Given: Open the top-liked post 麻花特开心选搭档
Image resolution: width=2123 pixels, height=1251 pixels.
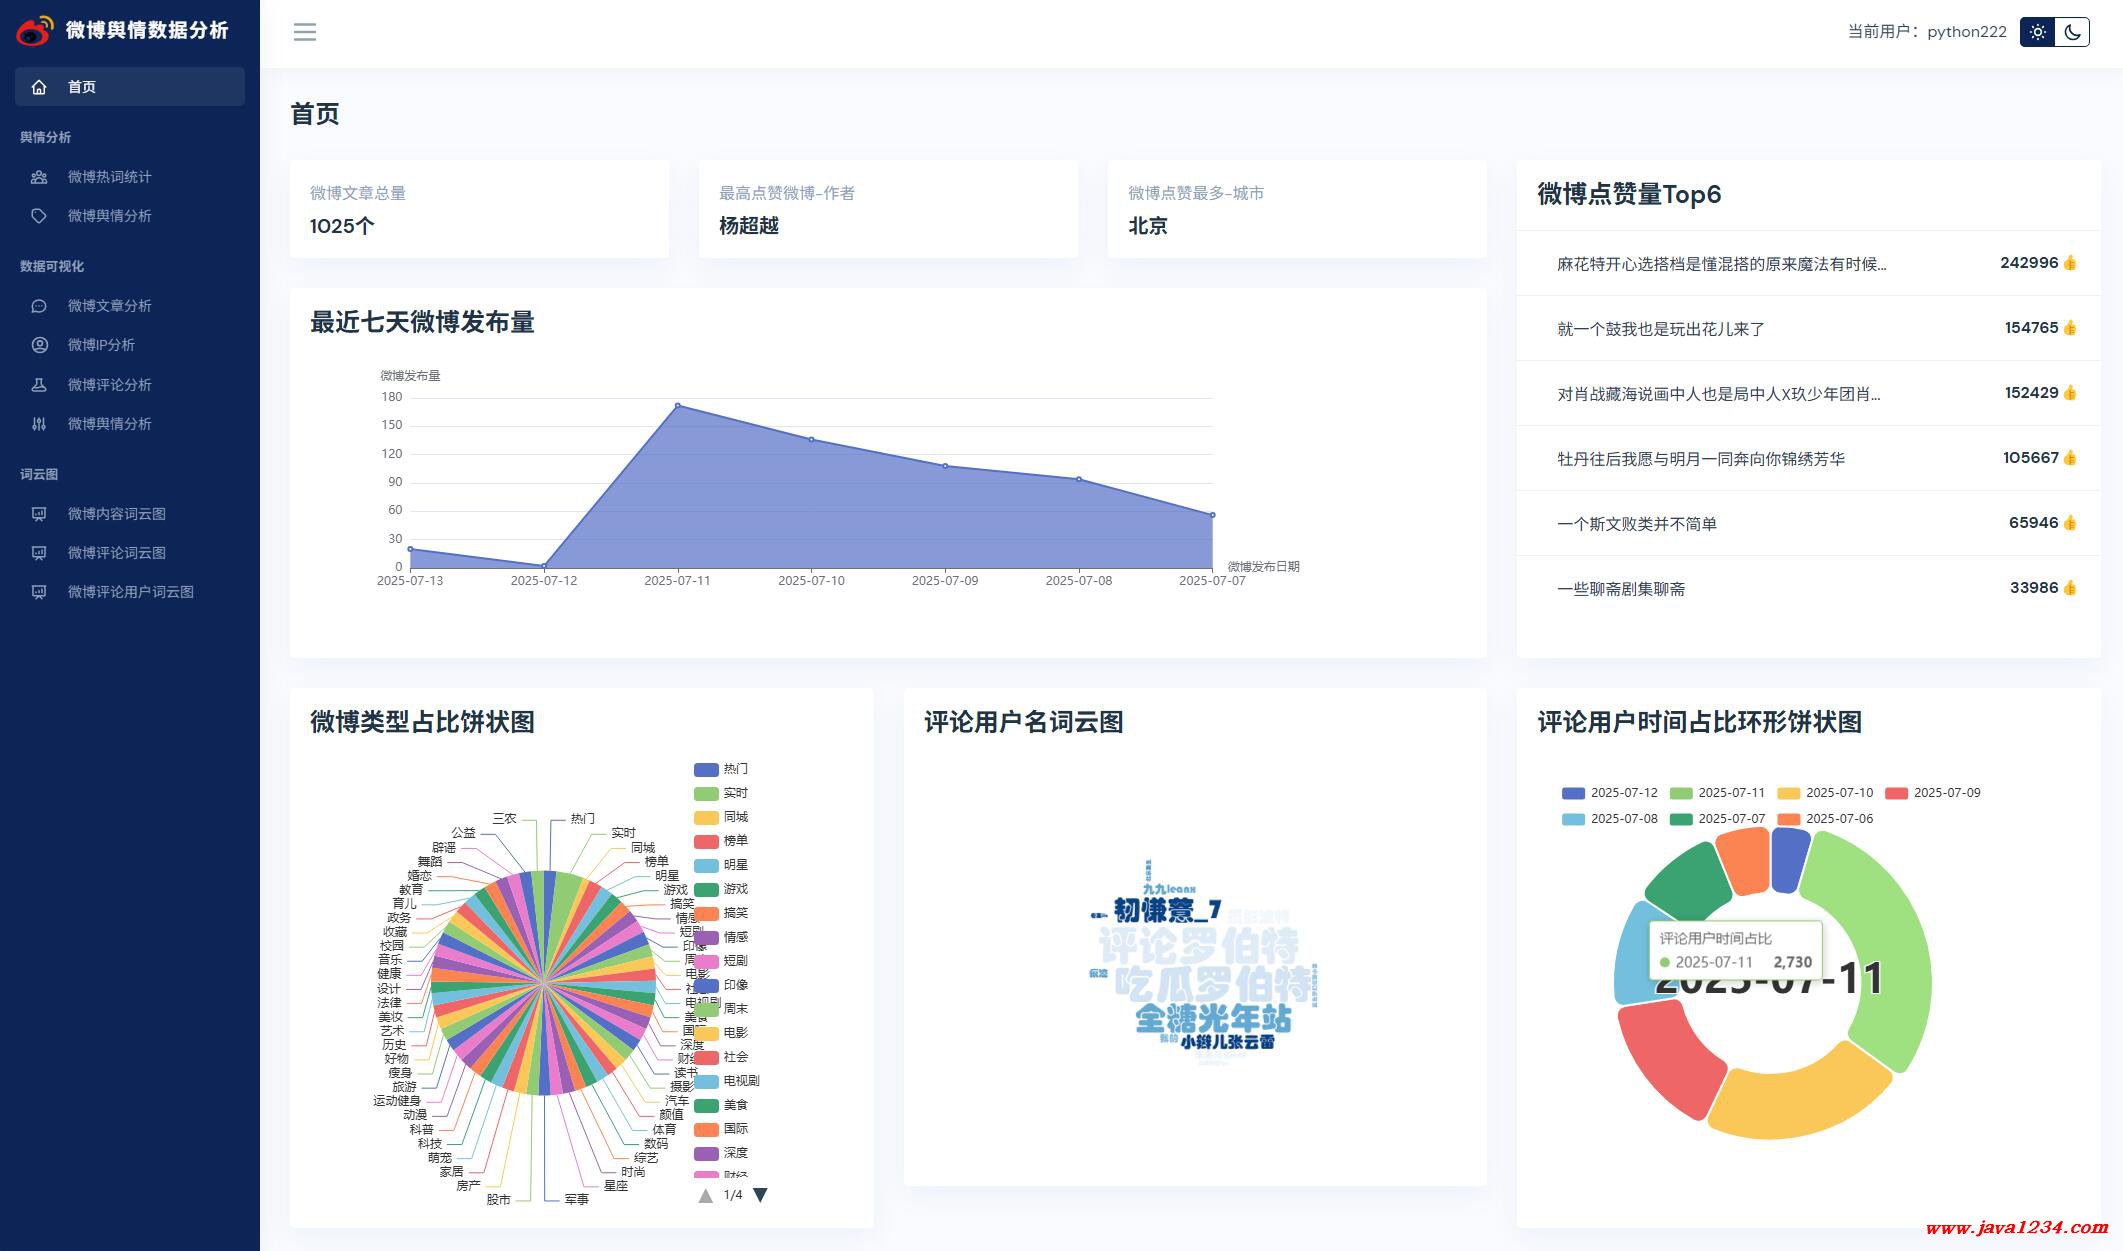Looking at the screenshot, I should click(1721, 264).
